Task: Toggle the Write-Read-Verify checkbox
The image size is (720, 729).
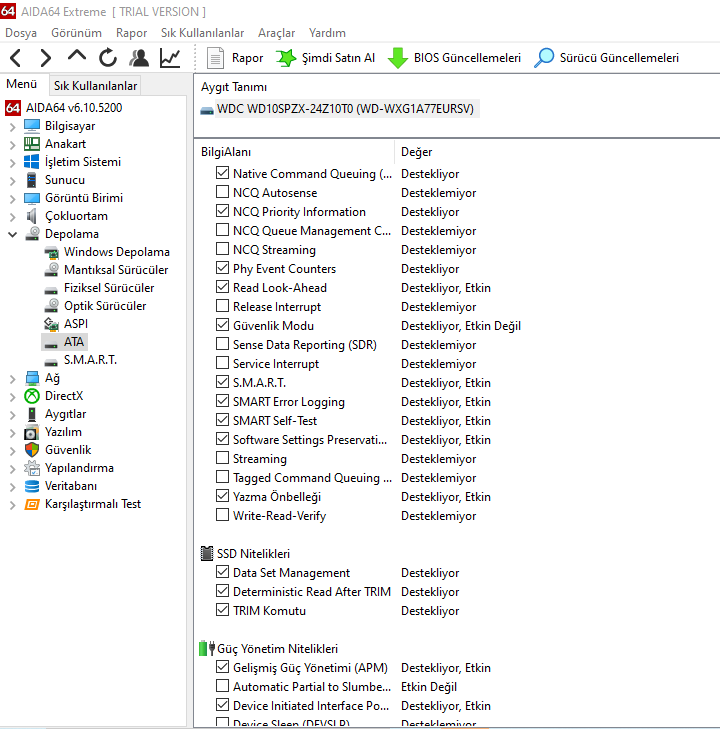Action: (x=222, y=515)
